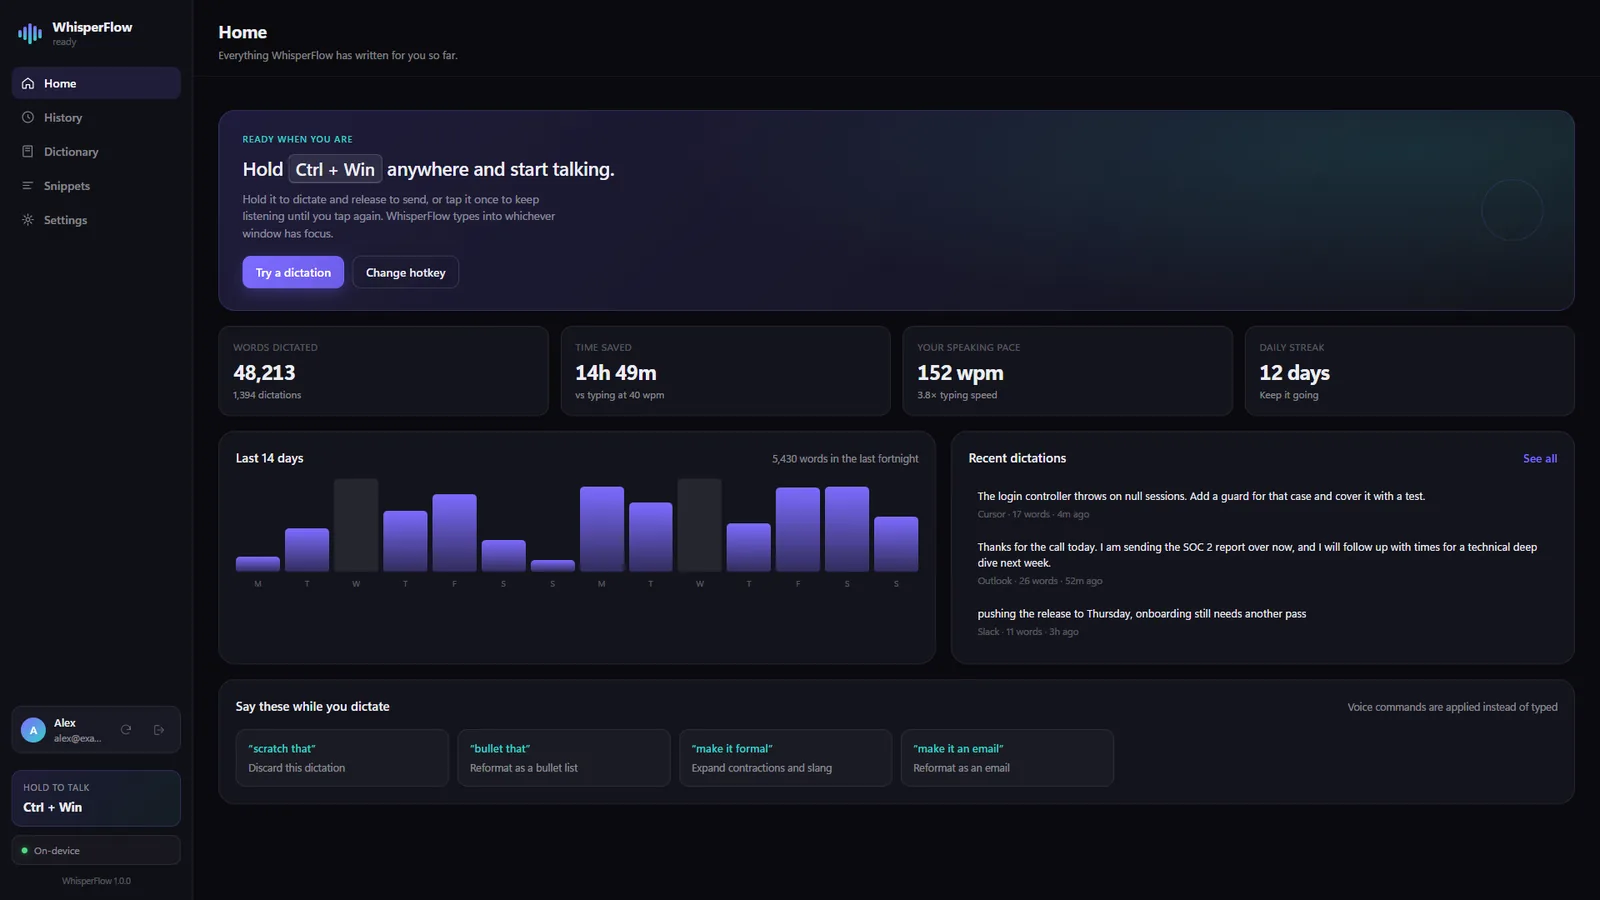Open the login controller dictation entry
Viewport: 1600px width, 900px height.
[1262, 505]
